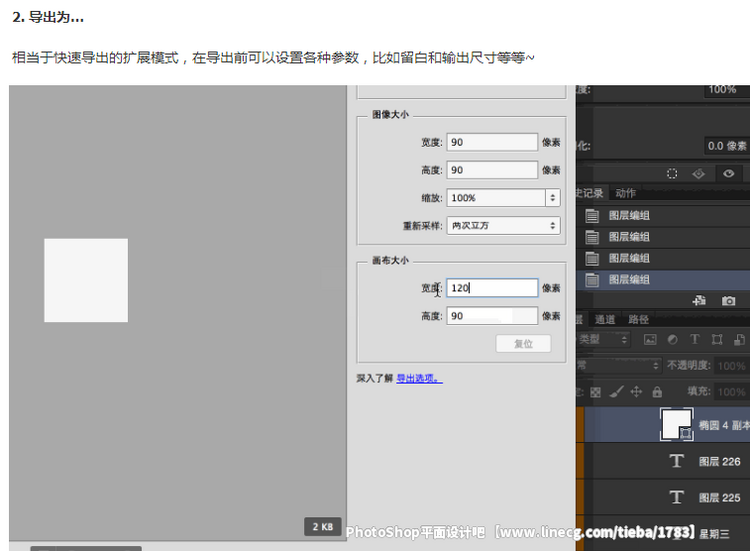Select the 椭圆 4 副本 layer name

723,425
